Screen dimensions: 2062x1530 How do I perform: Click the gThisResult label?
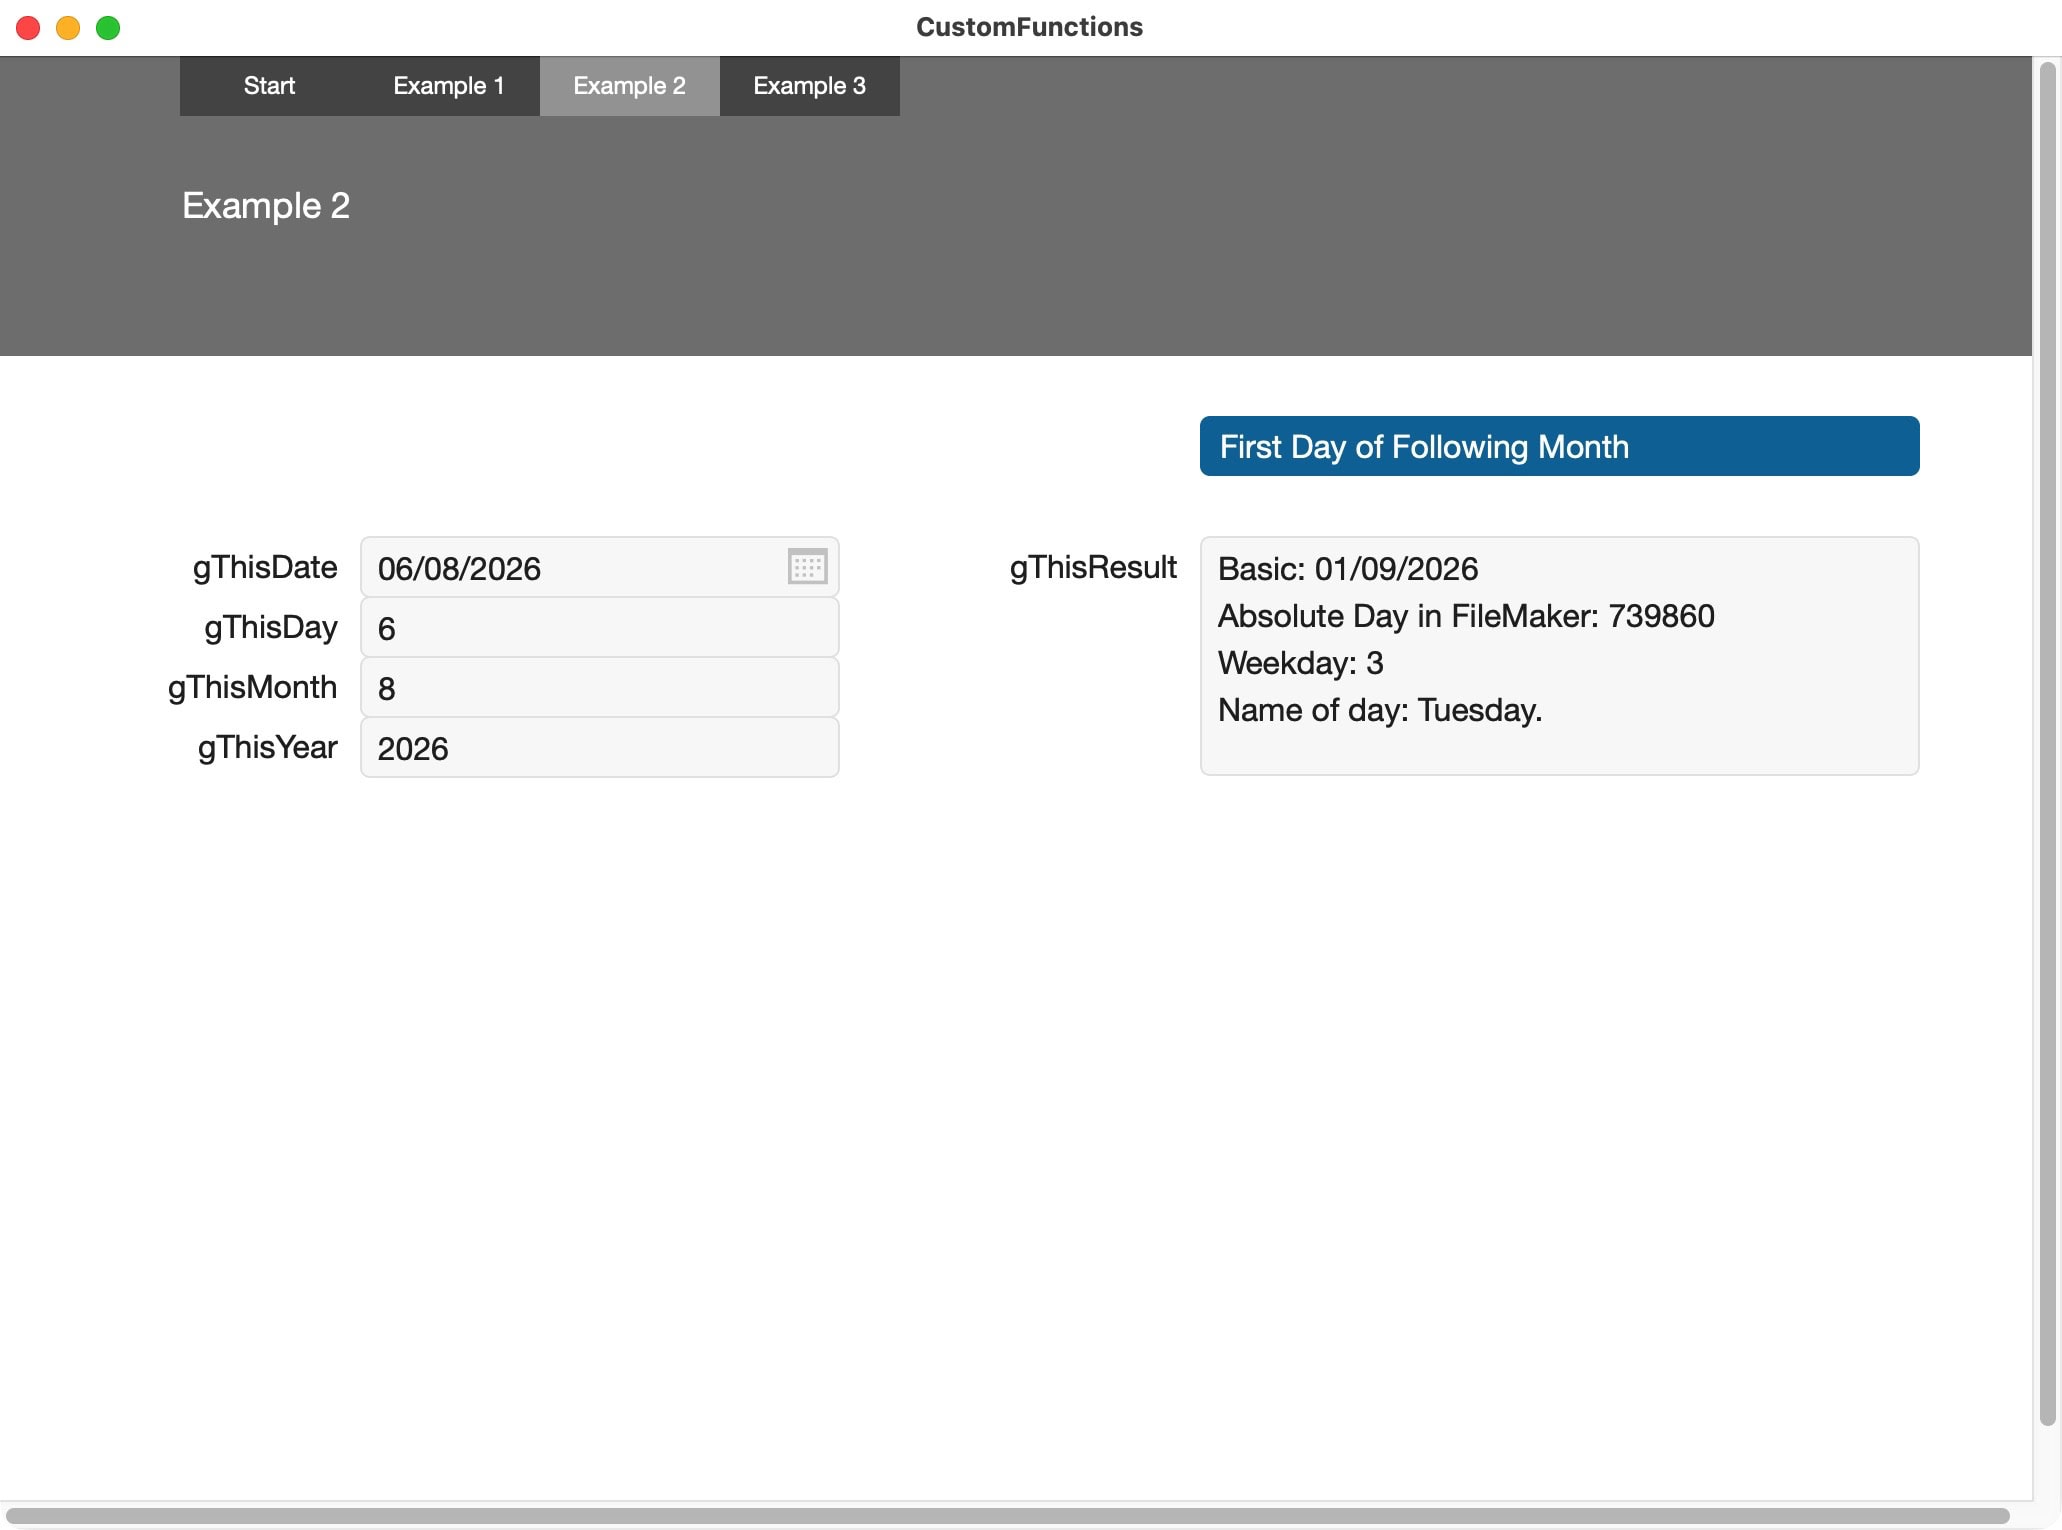tap(1093, 568)
